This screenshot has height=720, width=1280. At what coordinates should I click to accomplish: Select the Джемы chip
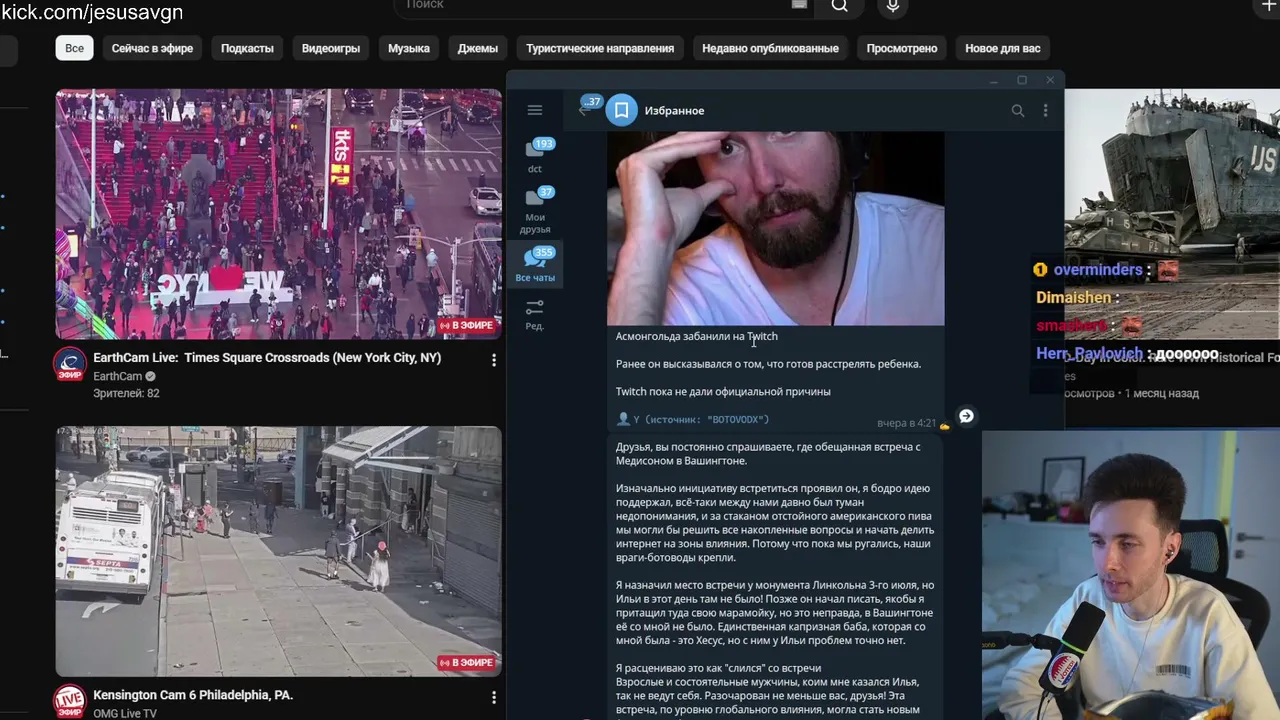coord(478,48)
